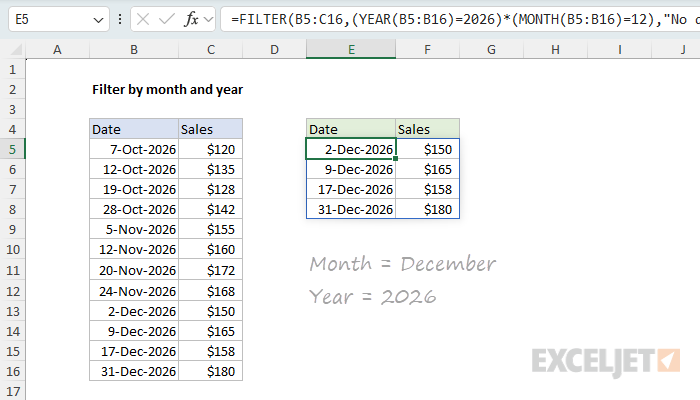Select column A header
Viewport: 700px width, 400px height.
tap(58, 49)
